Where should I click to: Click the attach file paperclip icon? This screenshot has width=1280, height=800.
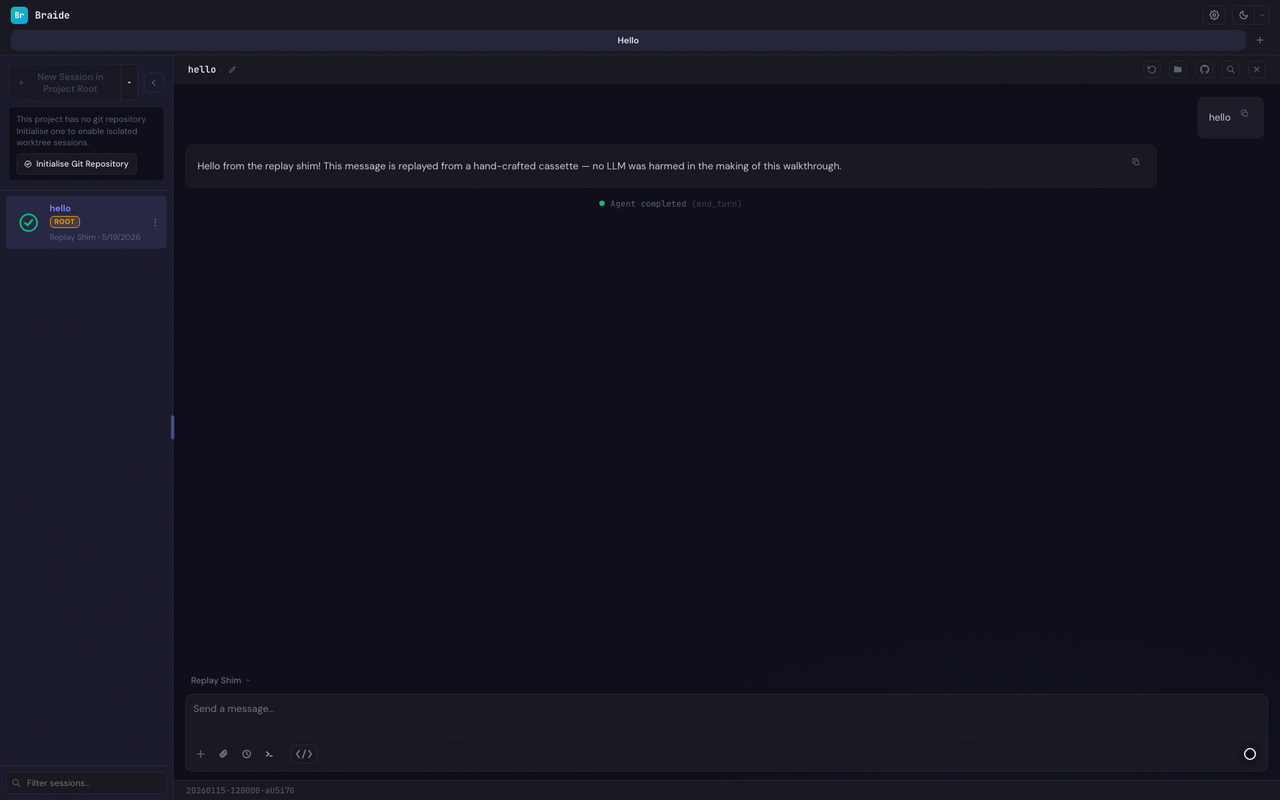(223, 754)
